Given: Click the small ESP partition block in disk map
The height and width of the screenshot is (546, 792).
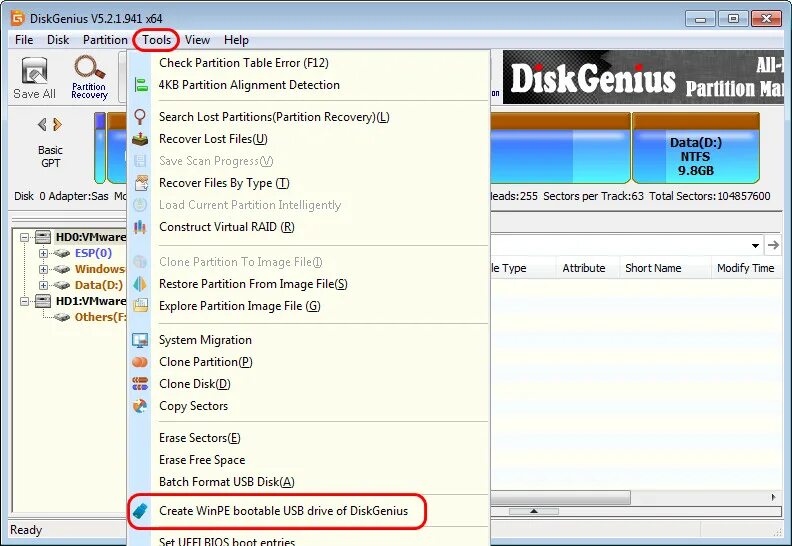Looking at the screenshot, I should [x=100, y=147].
